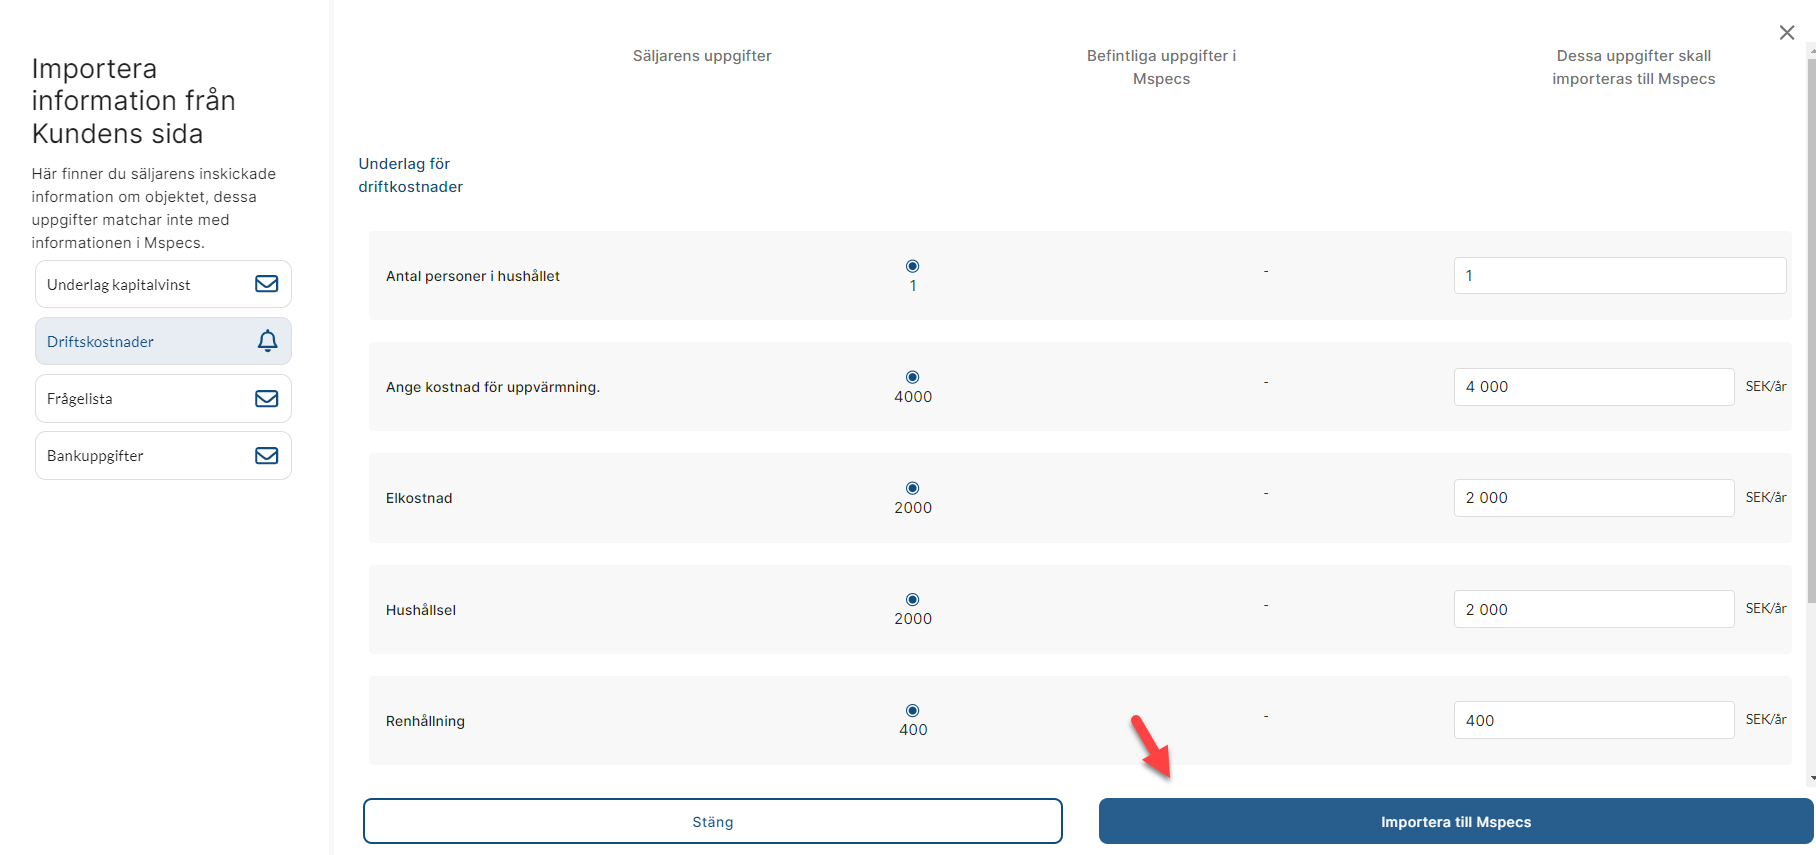Close the import dialog with the X
This screenshot has width=1816, height=855.
tap(1787, 33)
